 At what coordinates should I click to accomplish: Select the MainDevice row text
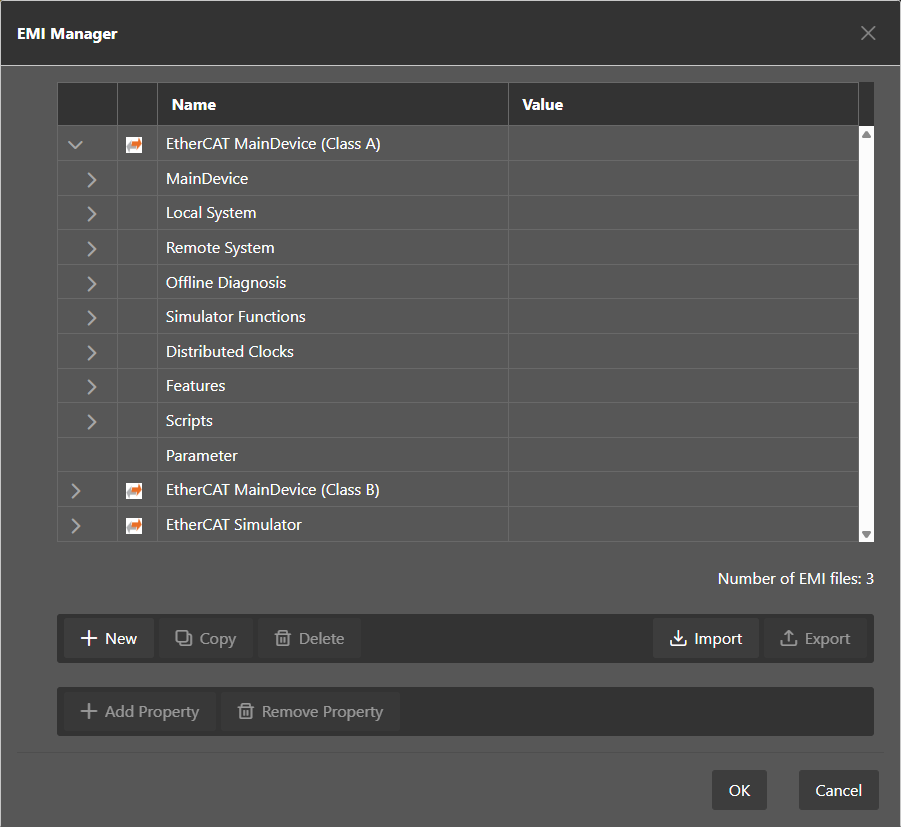click(x=207, y=179)
